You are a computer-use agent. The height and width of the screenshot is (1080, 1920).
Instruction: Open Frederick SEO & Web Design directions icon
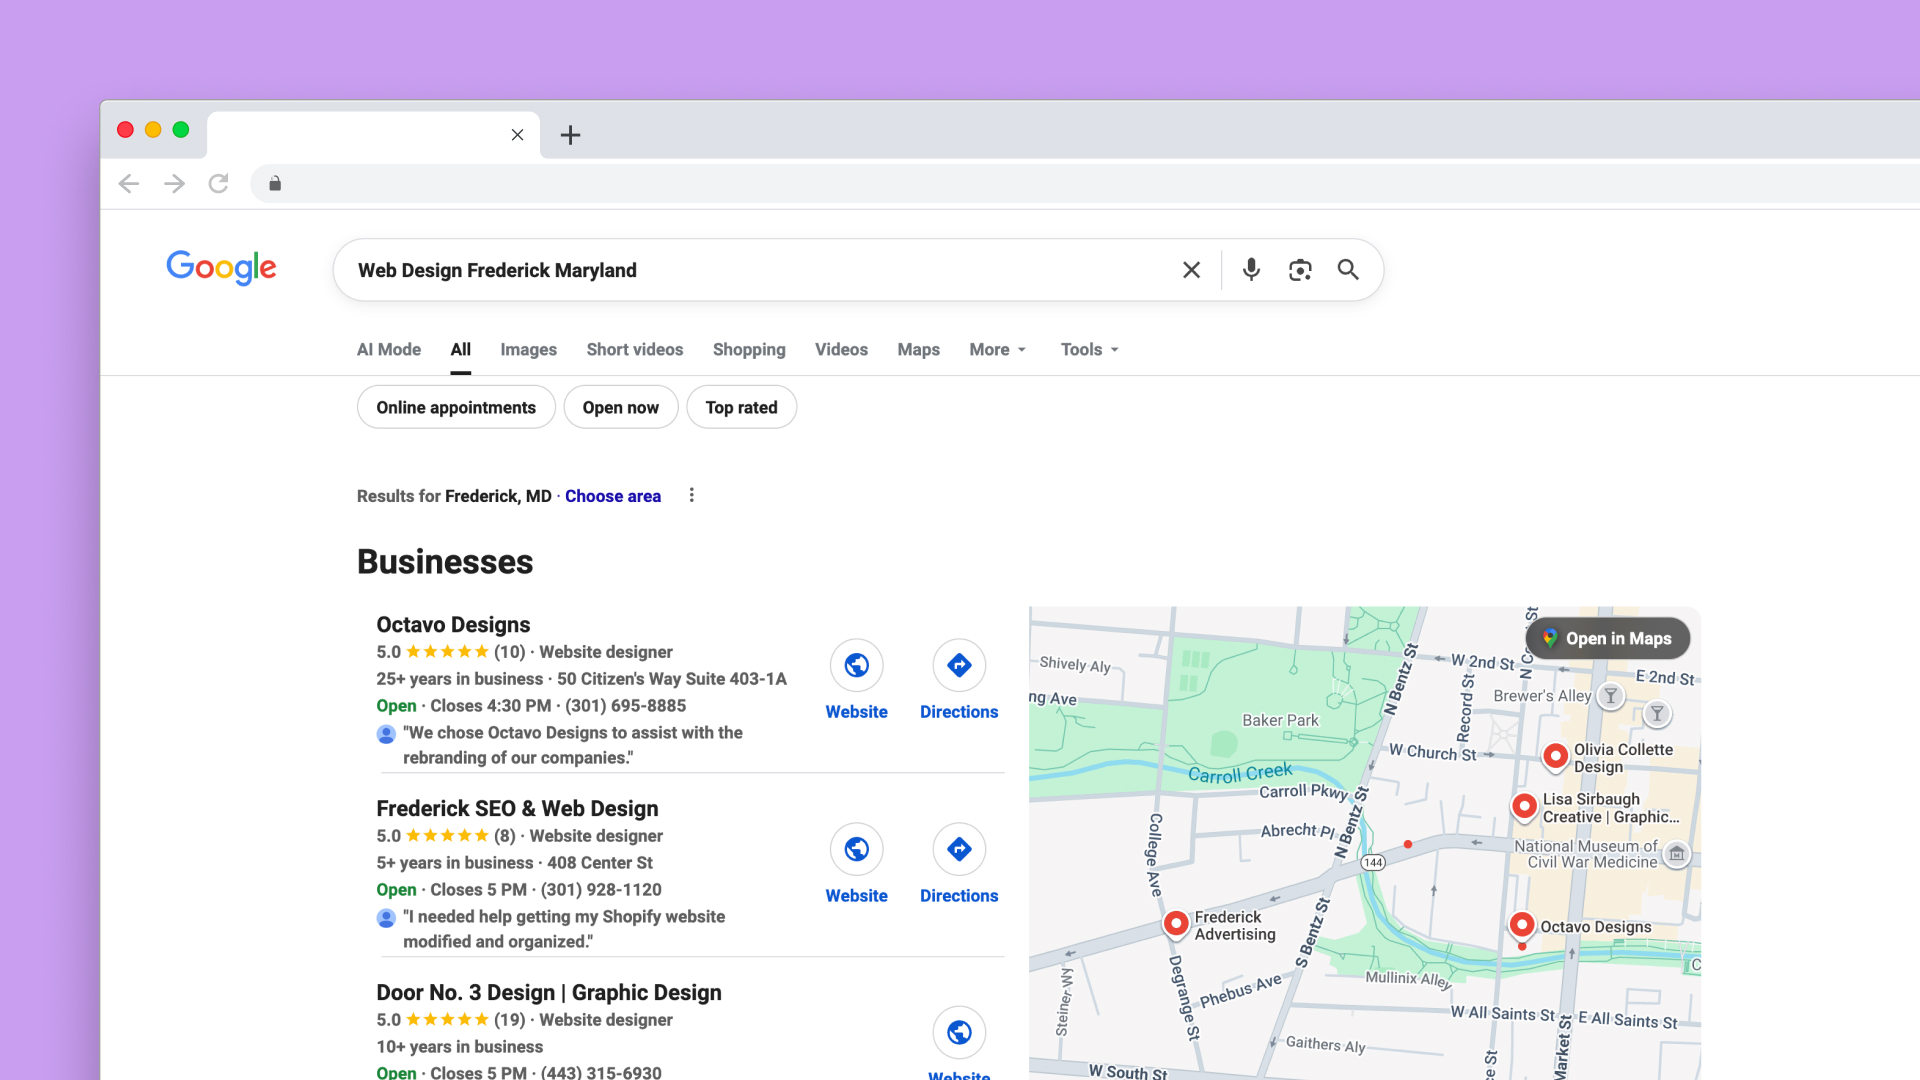pyautogui.click(x=958, y=849)
